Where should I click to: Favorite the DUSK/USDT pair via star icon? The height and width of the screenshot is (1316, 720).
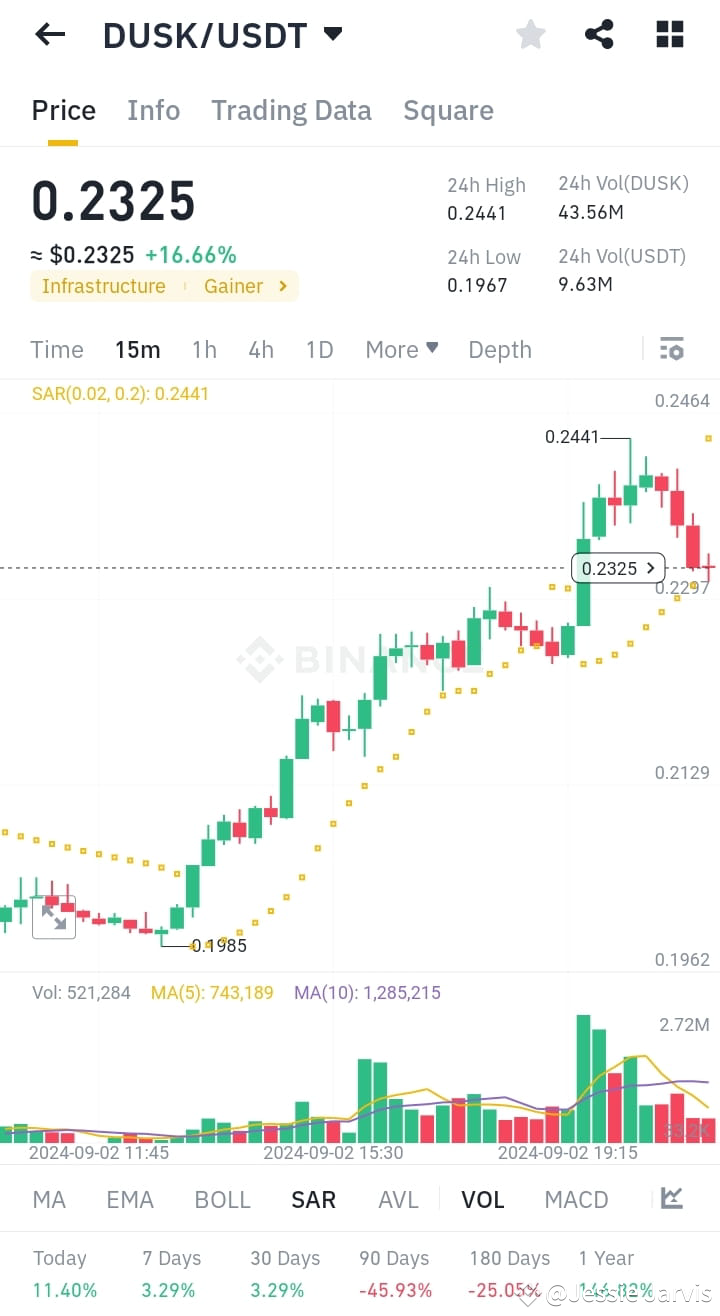click(x=530, y=34)
